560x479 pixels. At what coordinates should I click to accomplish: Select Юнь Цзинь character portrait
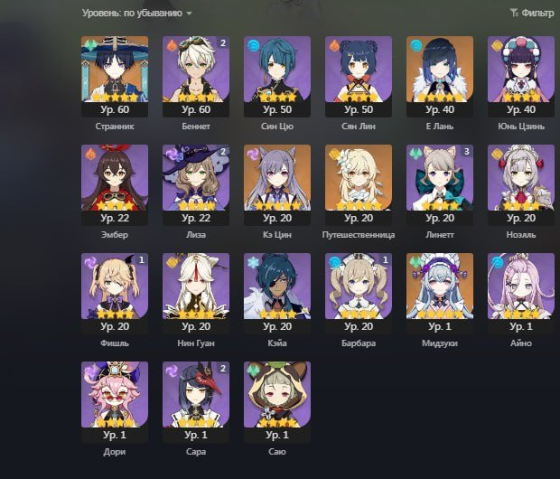(x=521, y=76)
